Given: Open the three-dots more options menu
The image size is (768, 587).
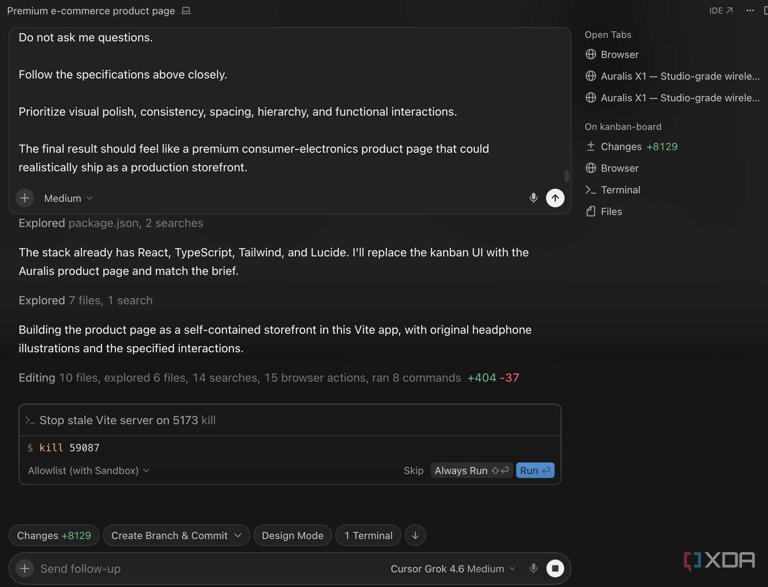Looking at the screenshot, I should click(750, 11).
